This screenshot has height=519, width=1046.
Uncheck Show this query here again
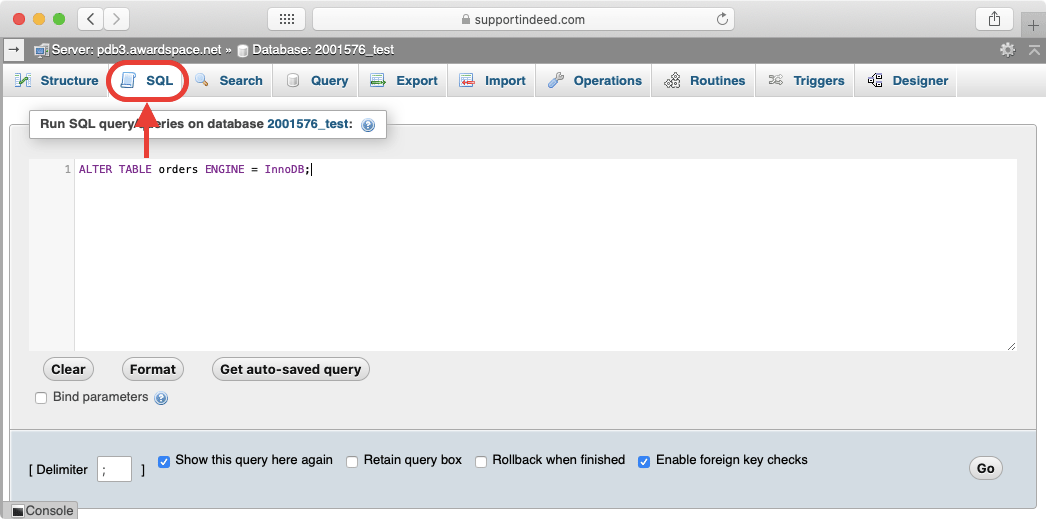tap(164, 461)
